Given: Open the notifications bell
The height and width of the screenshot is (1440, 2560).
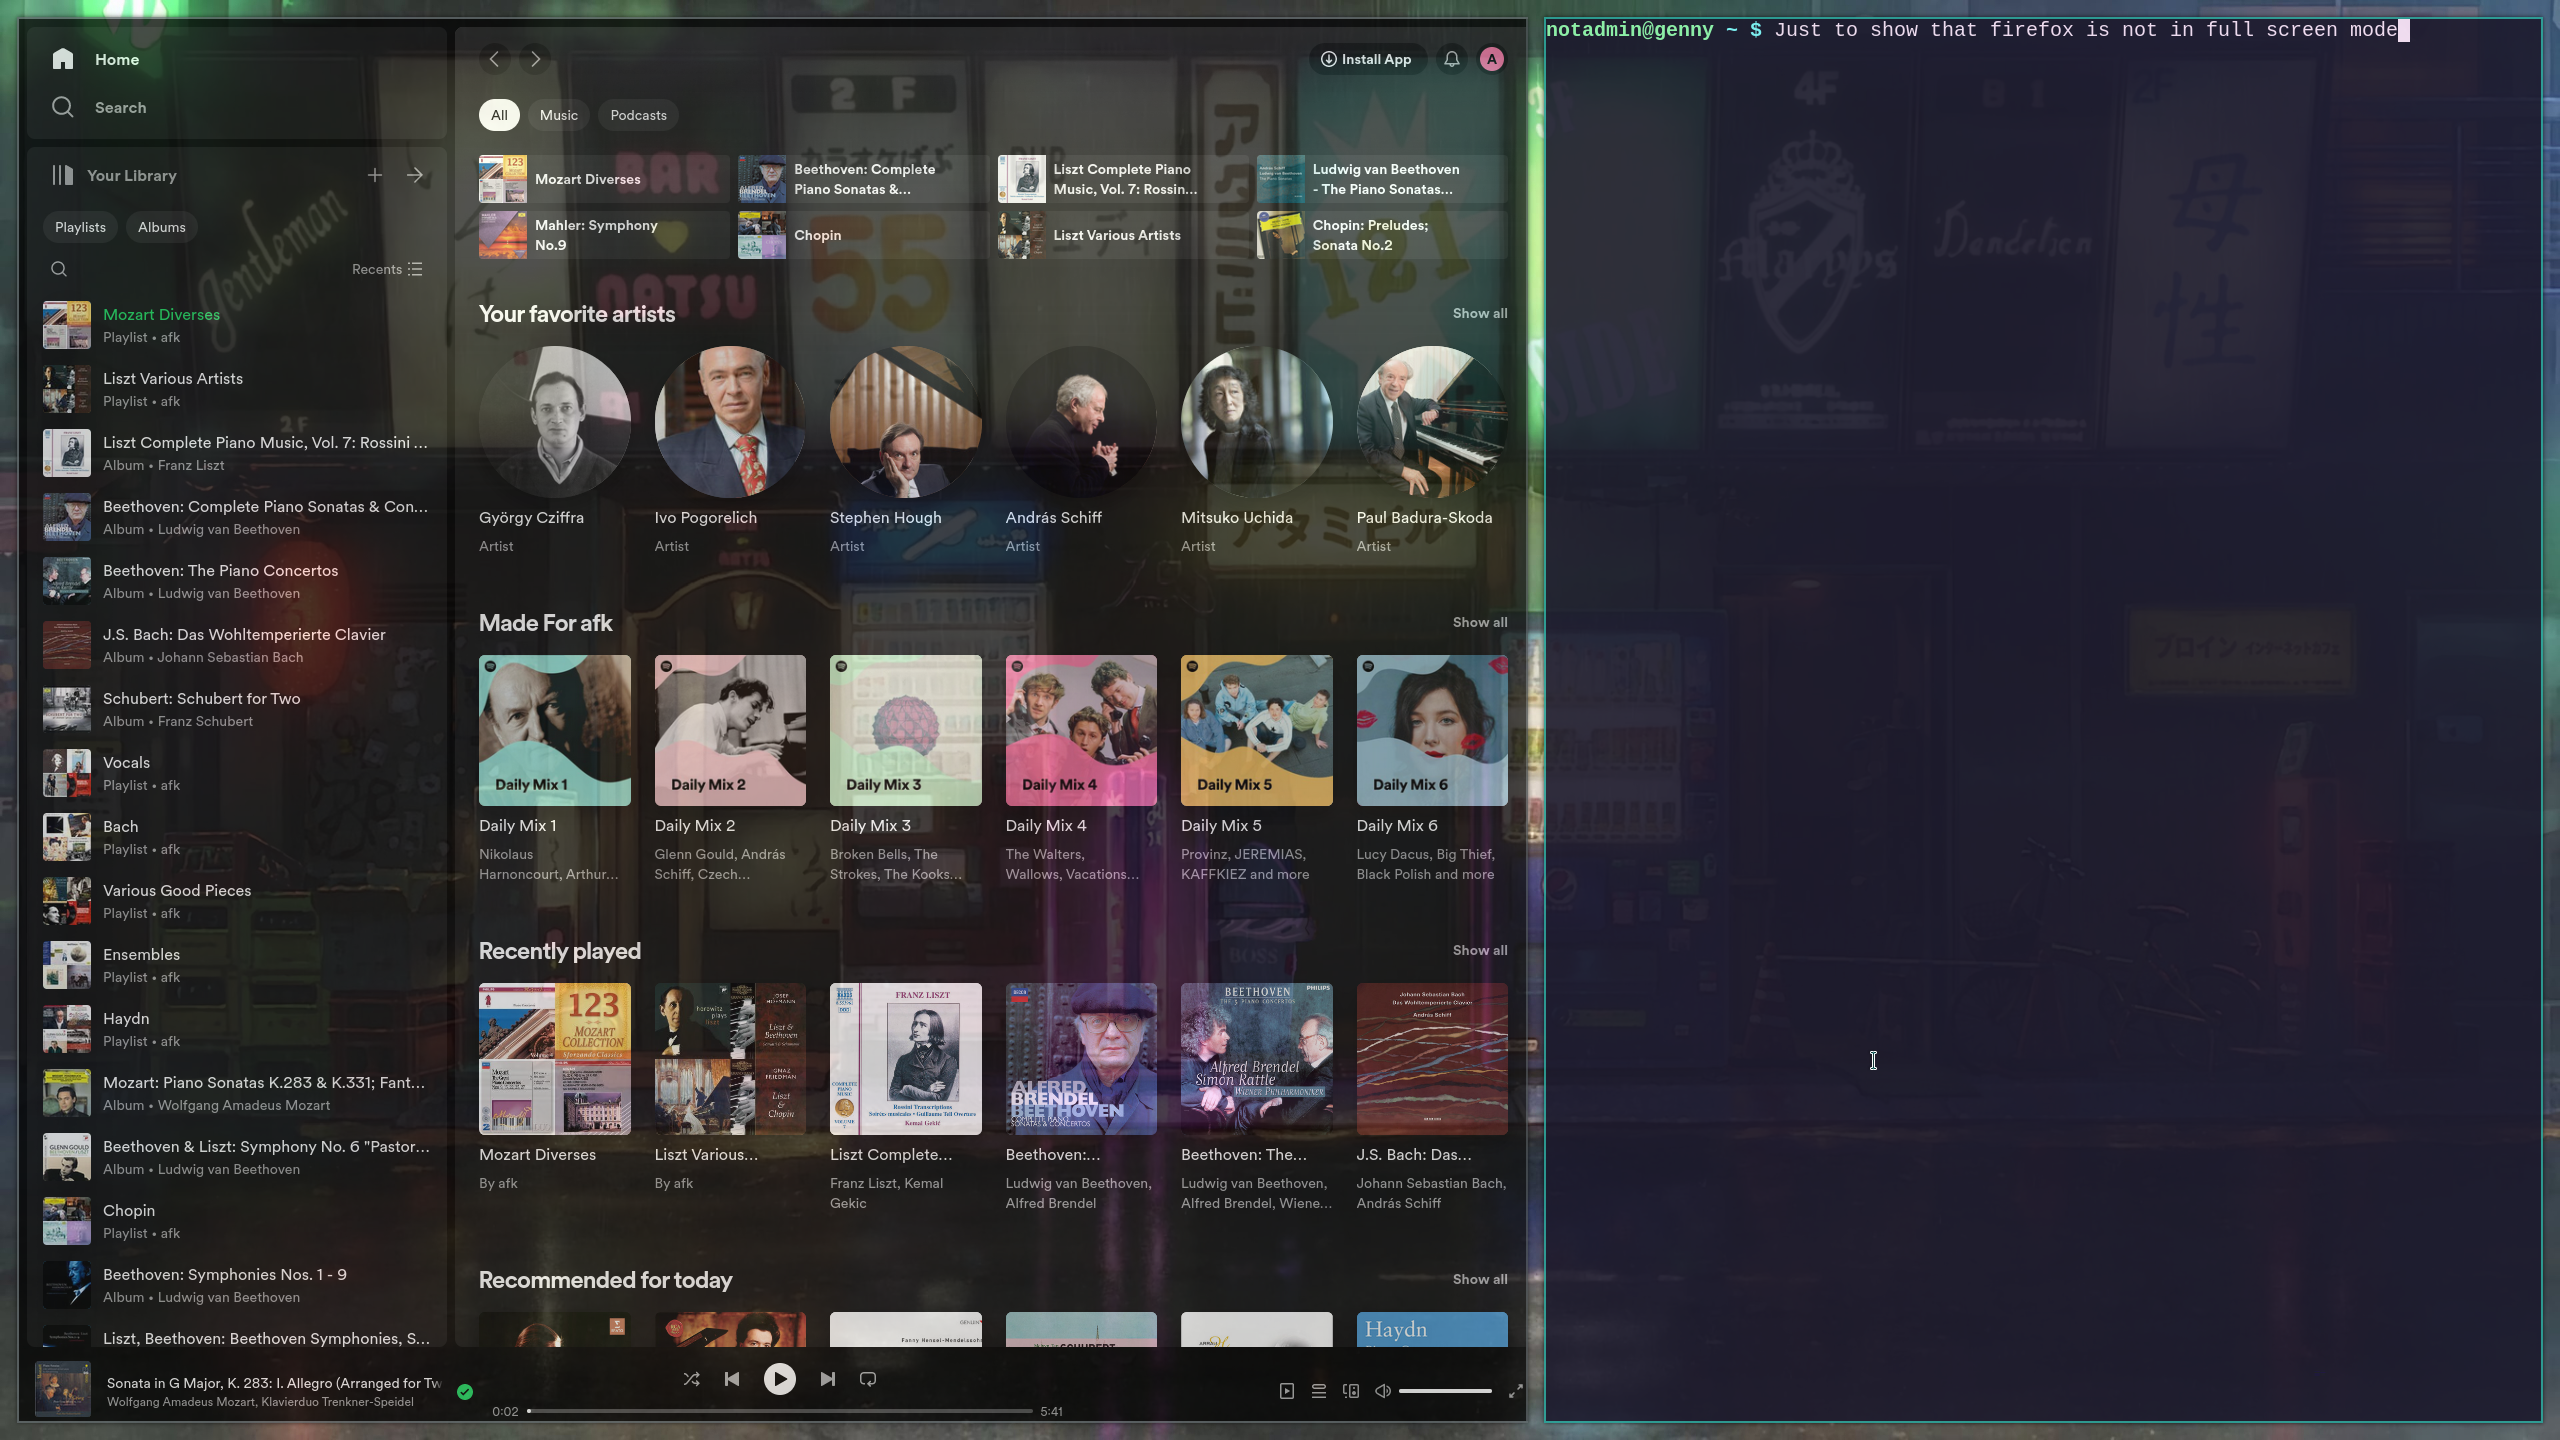Looking at the screenshot, I should click(x=1452, y=59).
